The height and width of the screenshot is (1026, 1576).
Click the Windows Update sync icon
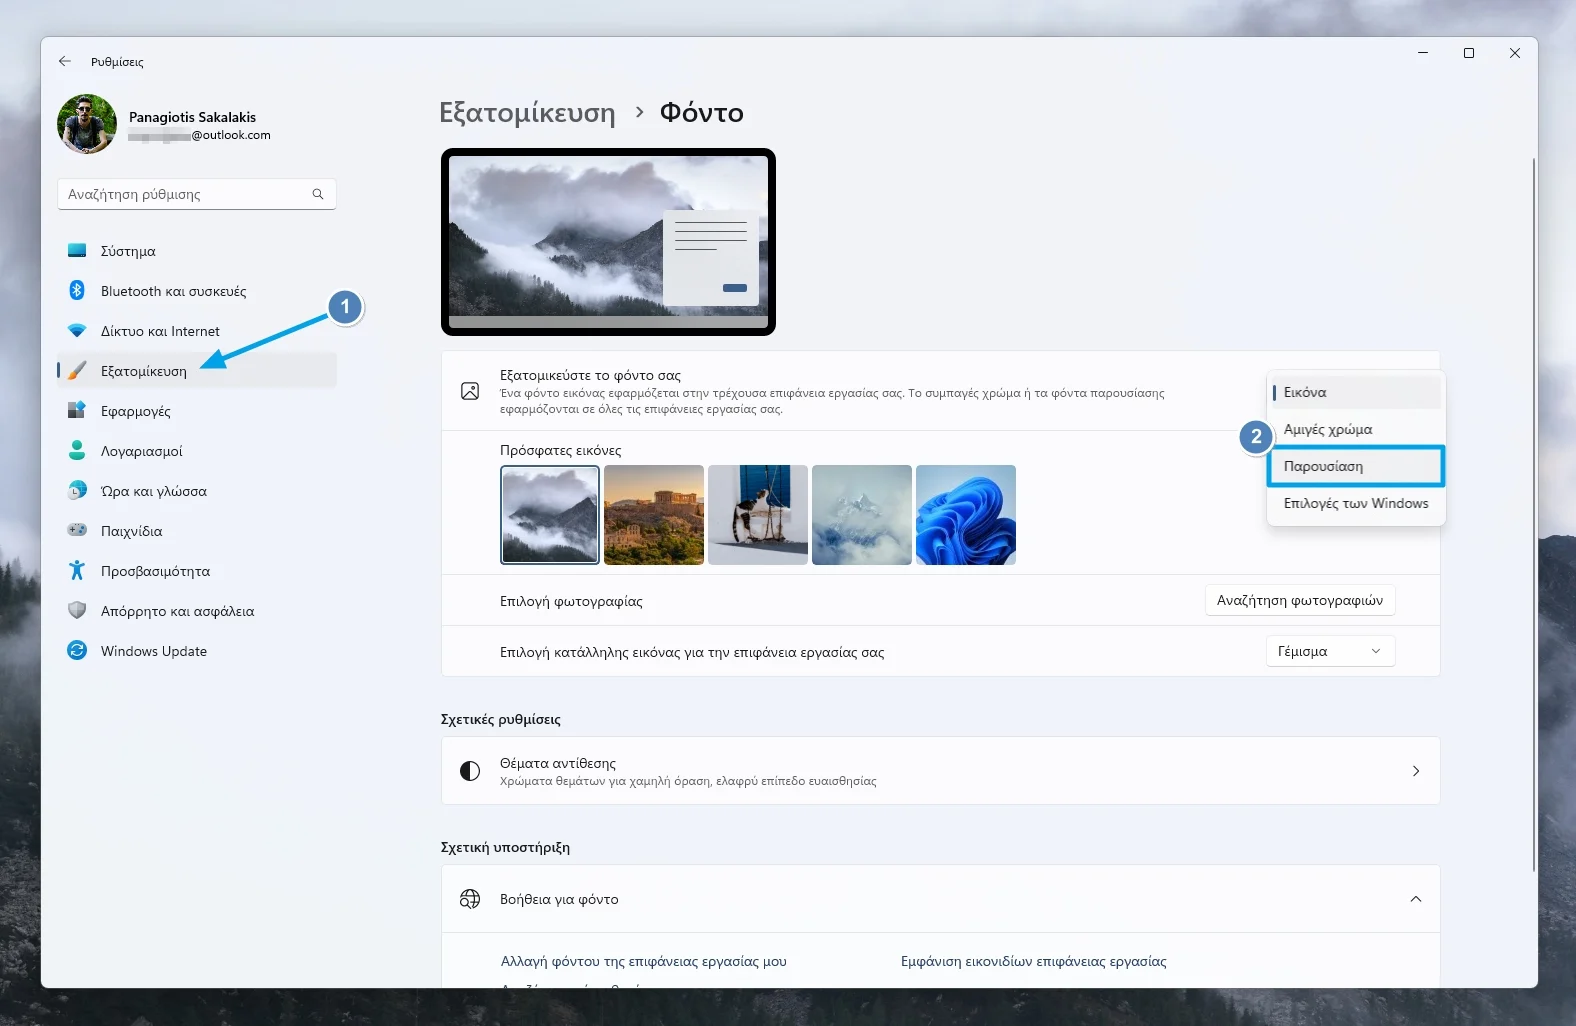(77, 651)
